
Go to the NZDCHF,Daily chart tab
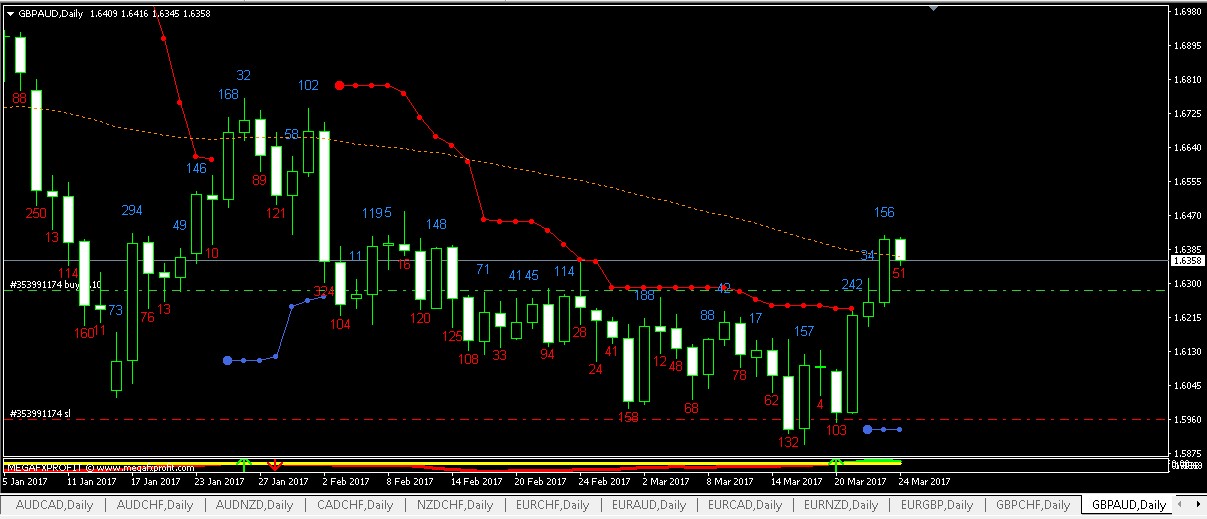456,505
